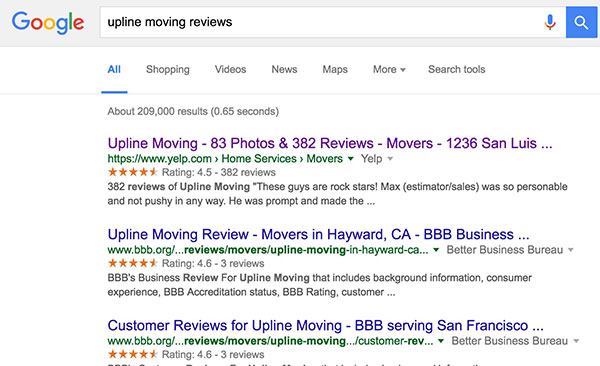Open Search tools
Screen dimensions: 600x366
click(457, 70)
